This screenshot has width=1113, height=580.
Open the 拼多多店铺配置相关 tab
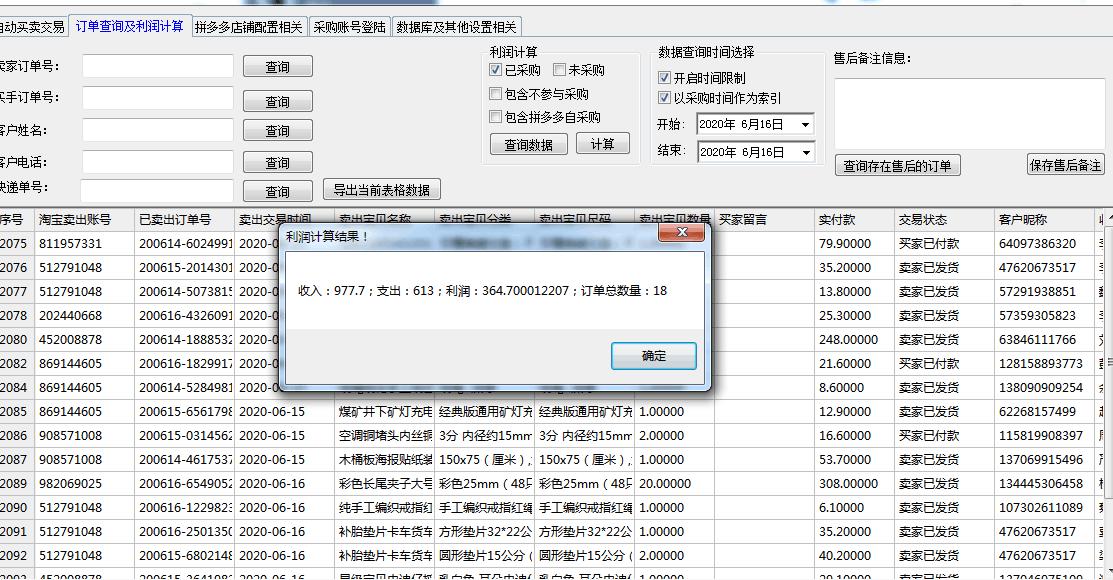(x=245, y=27)
